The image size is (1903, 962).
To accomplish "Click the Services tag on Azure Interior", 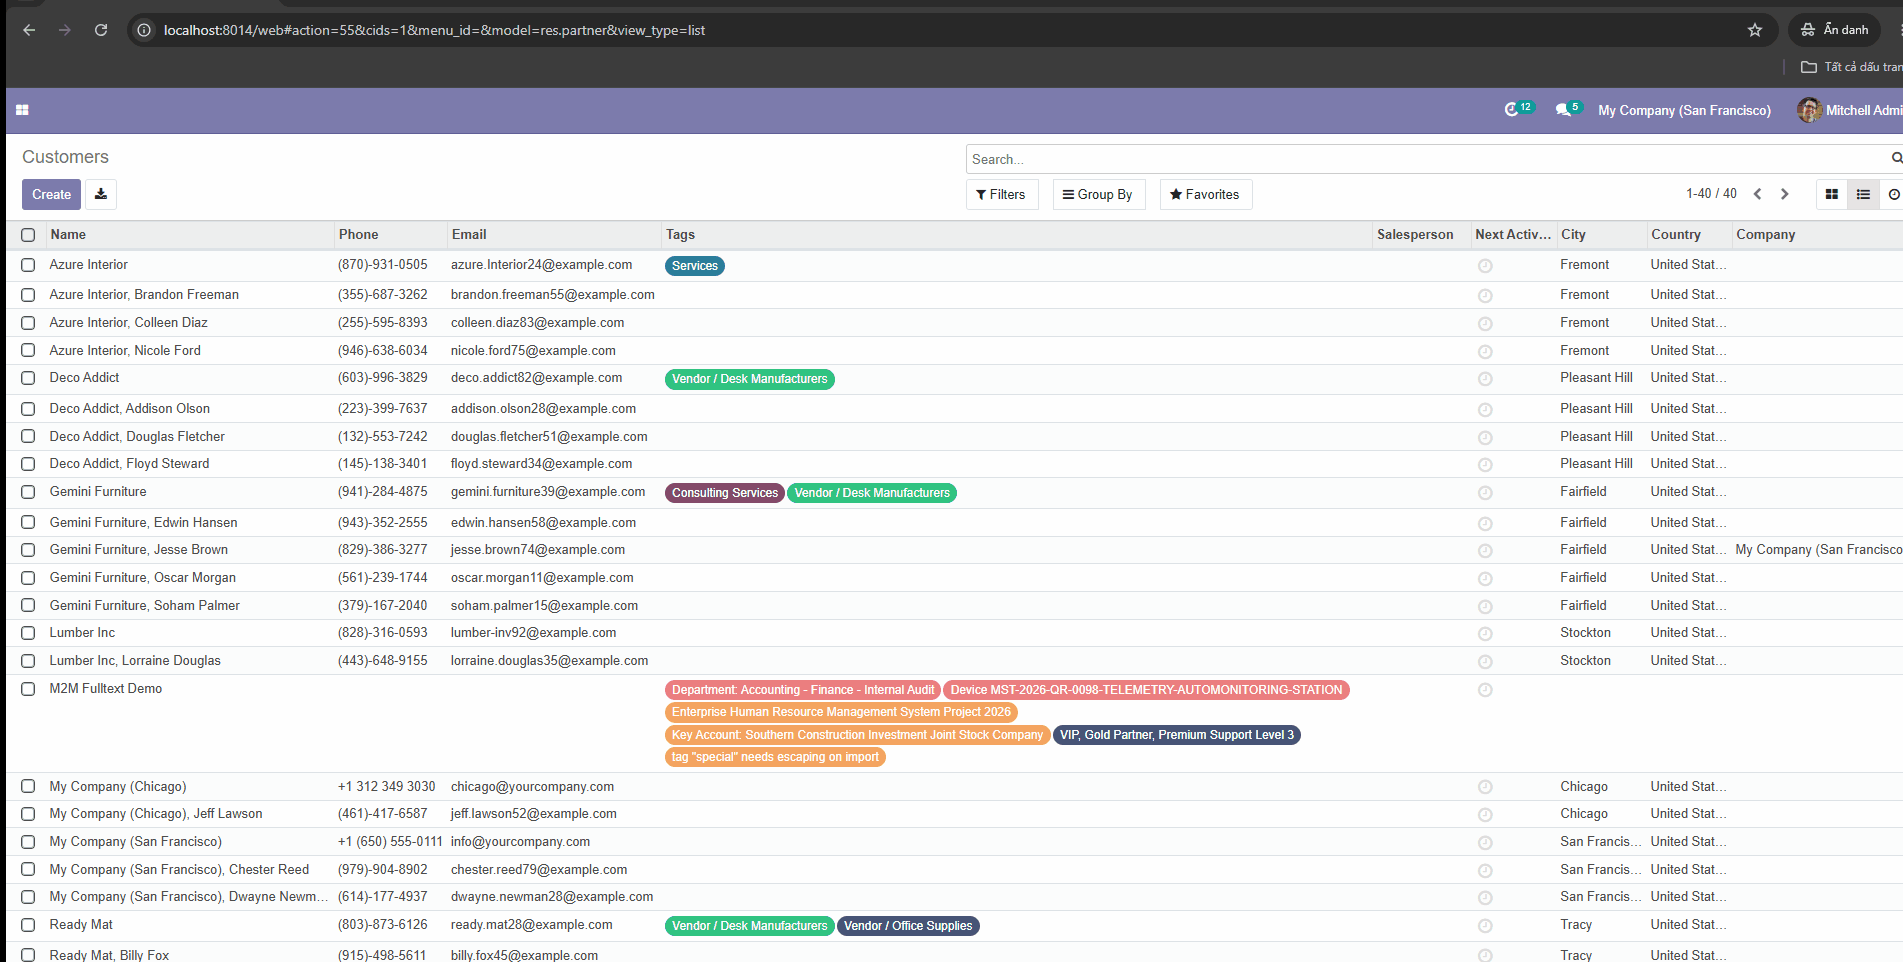I will [694, 266].
